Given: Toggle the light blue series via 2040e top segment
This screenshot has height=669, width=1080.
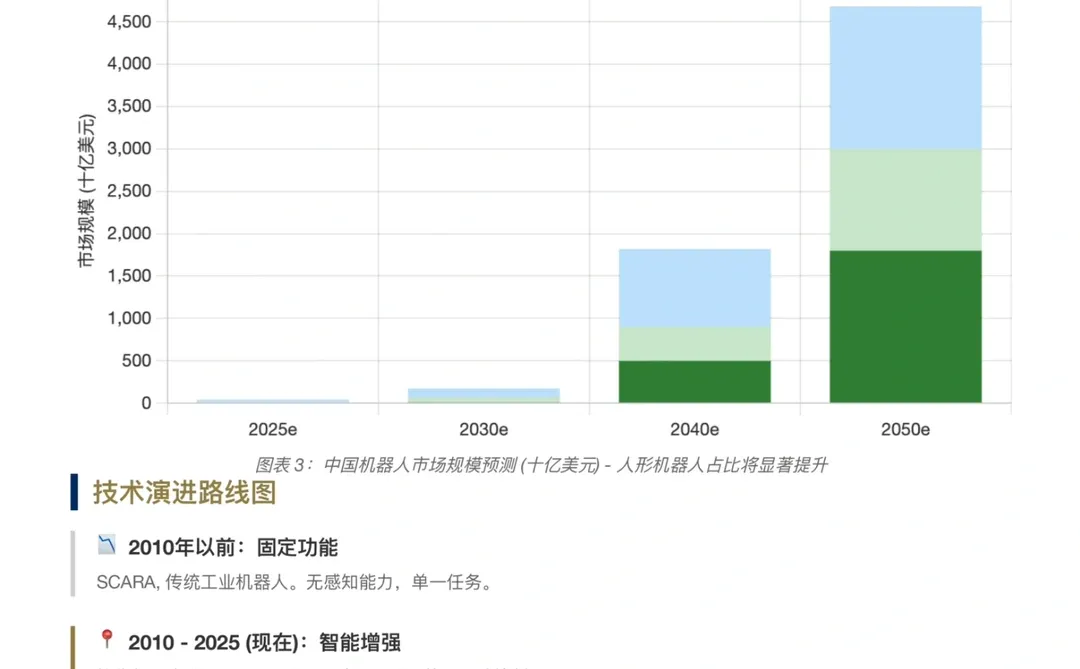Looking at the screenshot, I should (694, 288).
